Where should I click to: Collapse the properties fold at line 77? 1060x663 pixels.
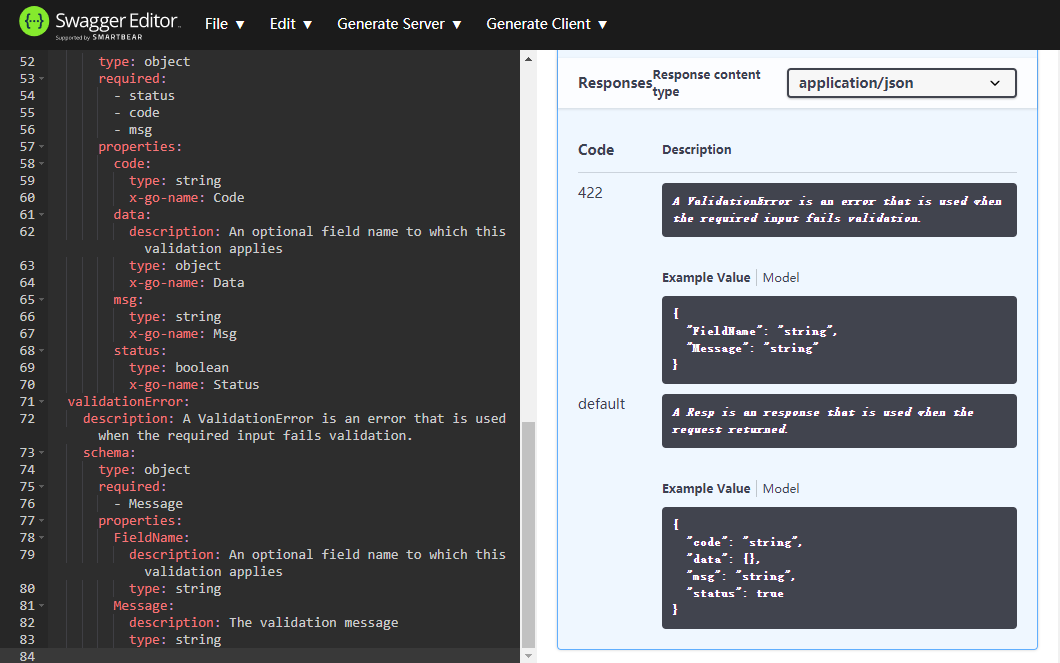(x=42, y=521)
